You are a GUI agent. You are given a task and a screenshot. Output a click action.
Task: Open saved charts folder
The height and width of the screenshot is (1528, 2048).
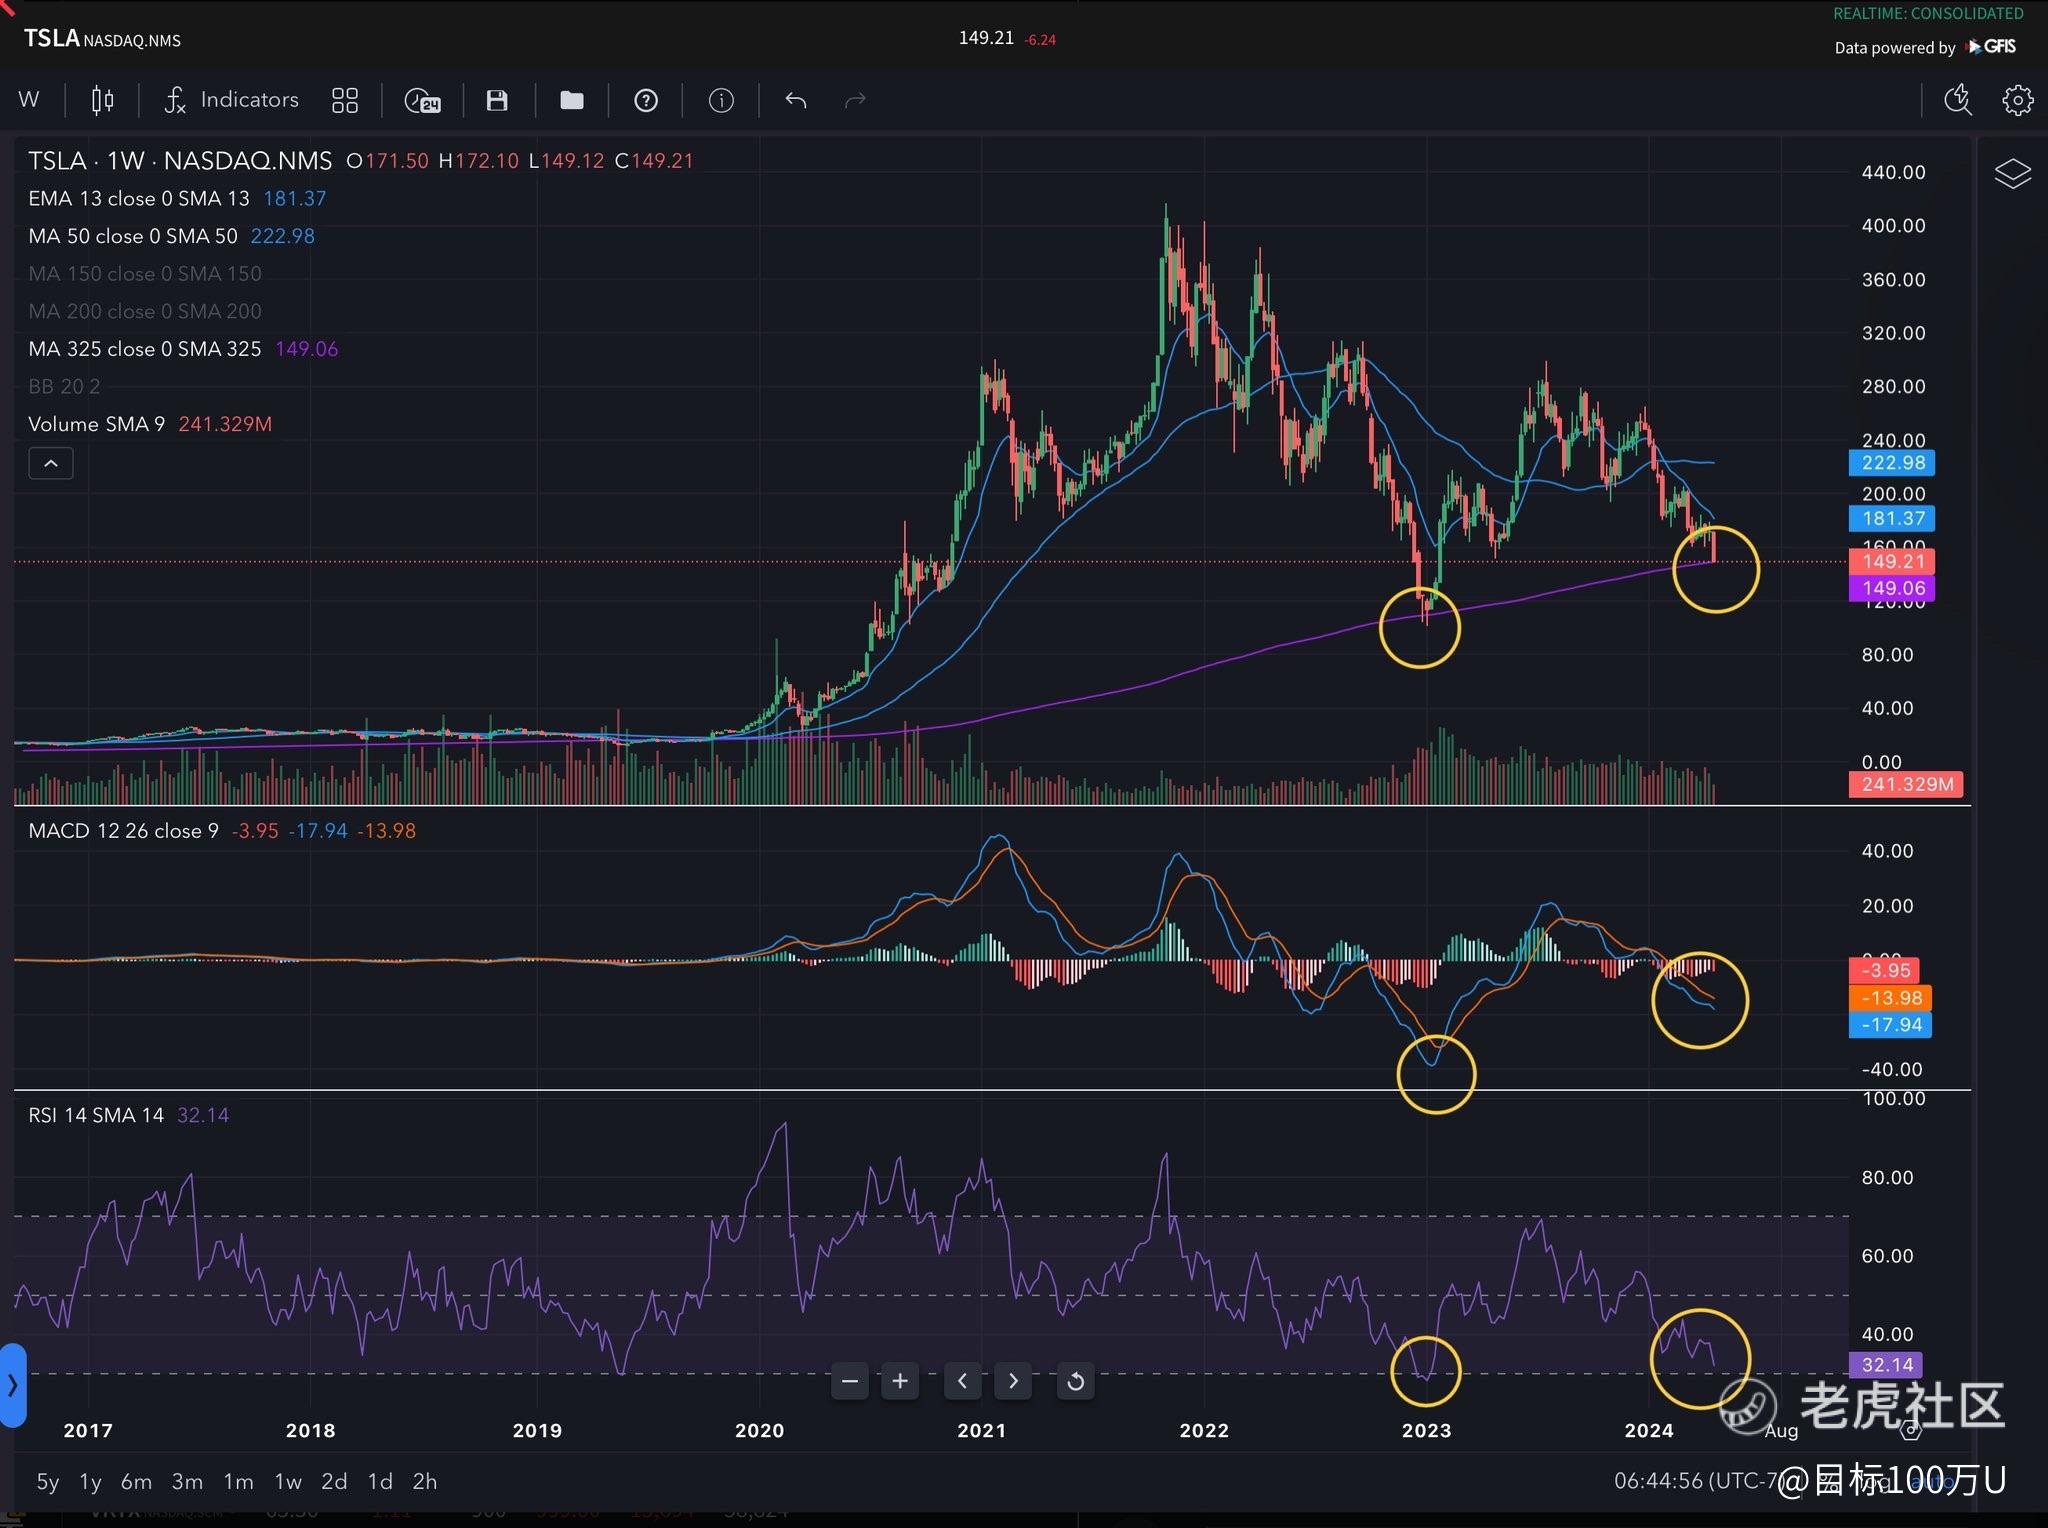point(572,100)
